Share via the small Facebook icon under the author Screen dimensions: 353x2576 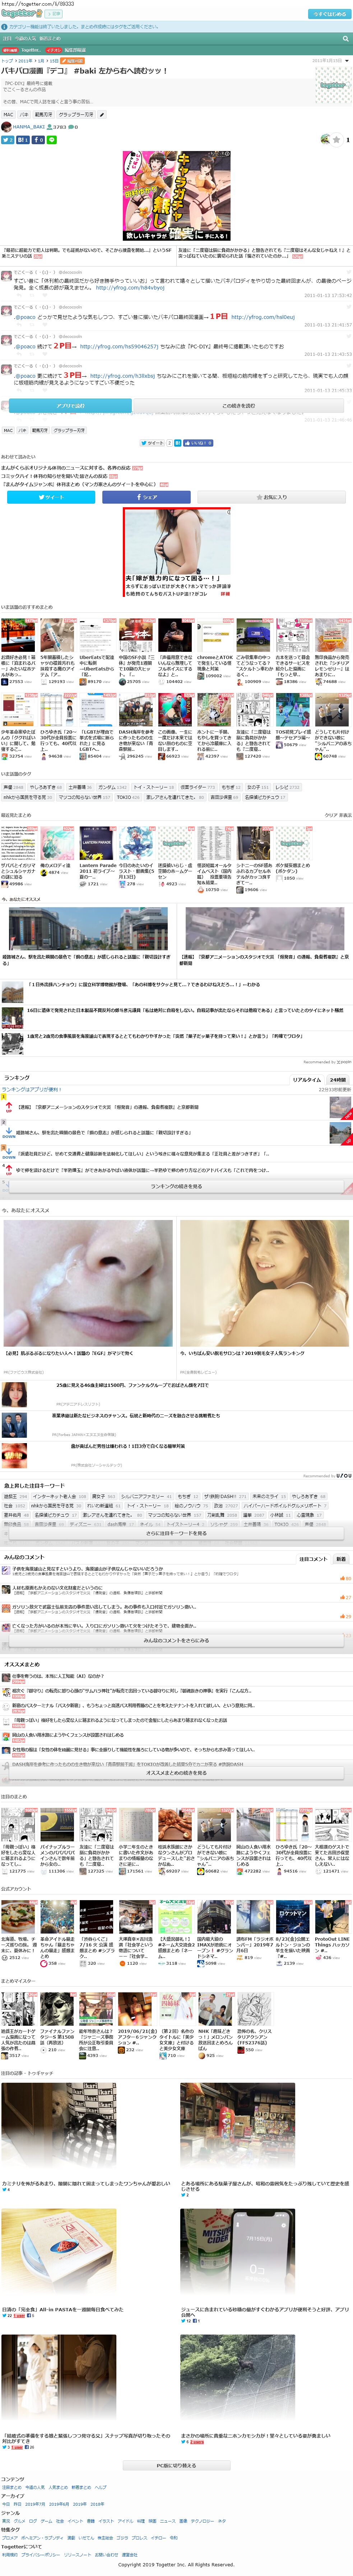[38, 140]
